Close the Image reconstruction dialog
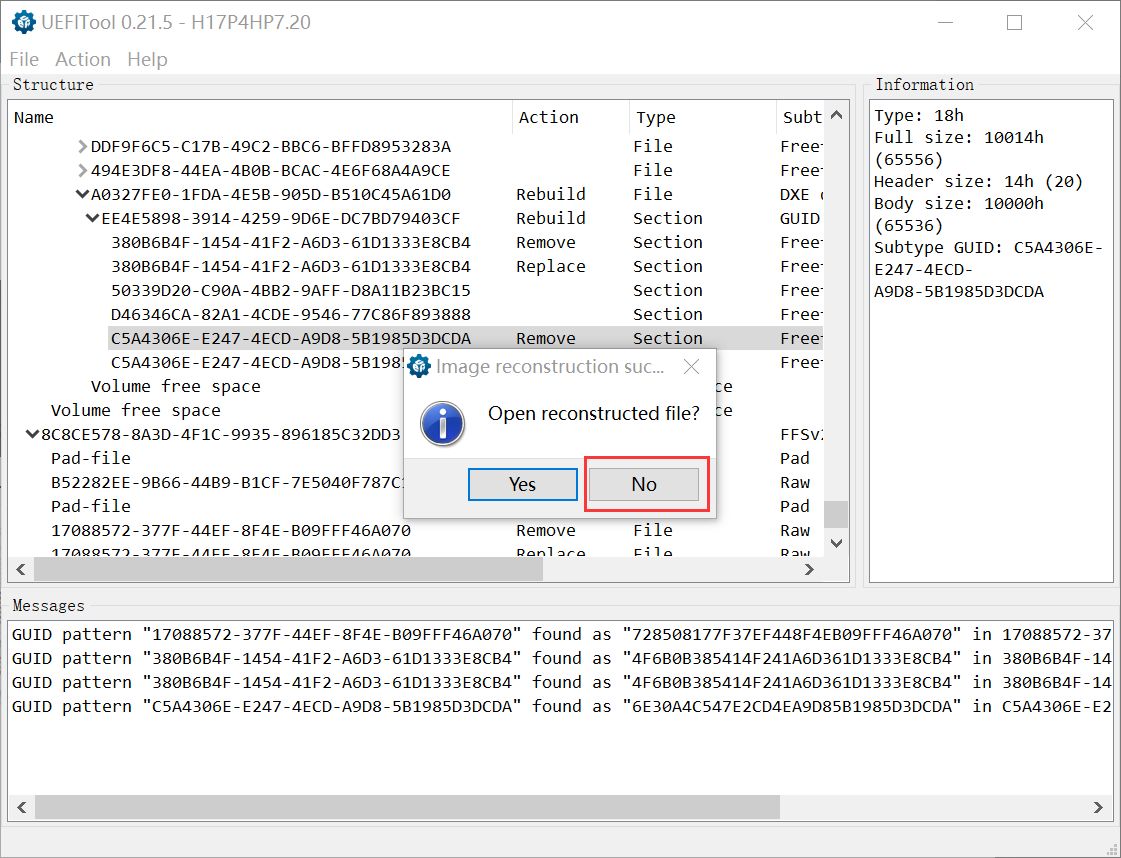The width and height of the screenshot is (1121, 858). pyautogui.click(x=691, y=367)
